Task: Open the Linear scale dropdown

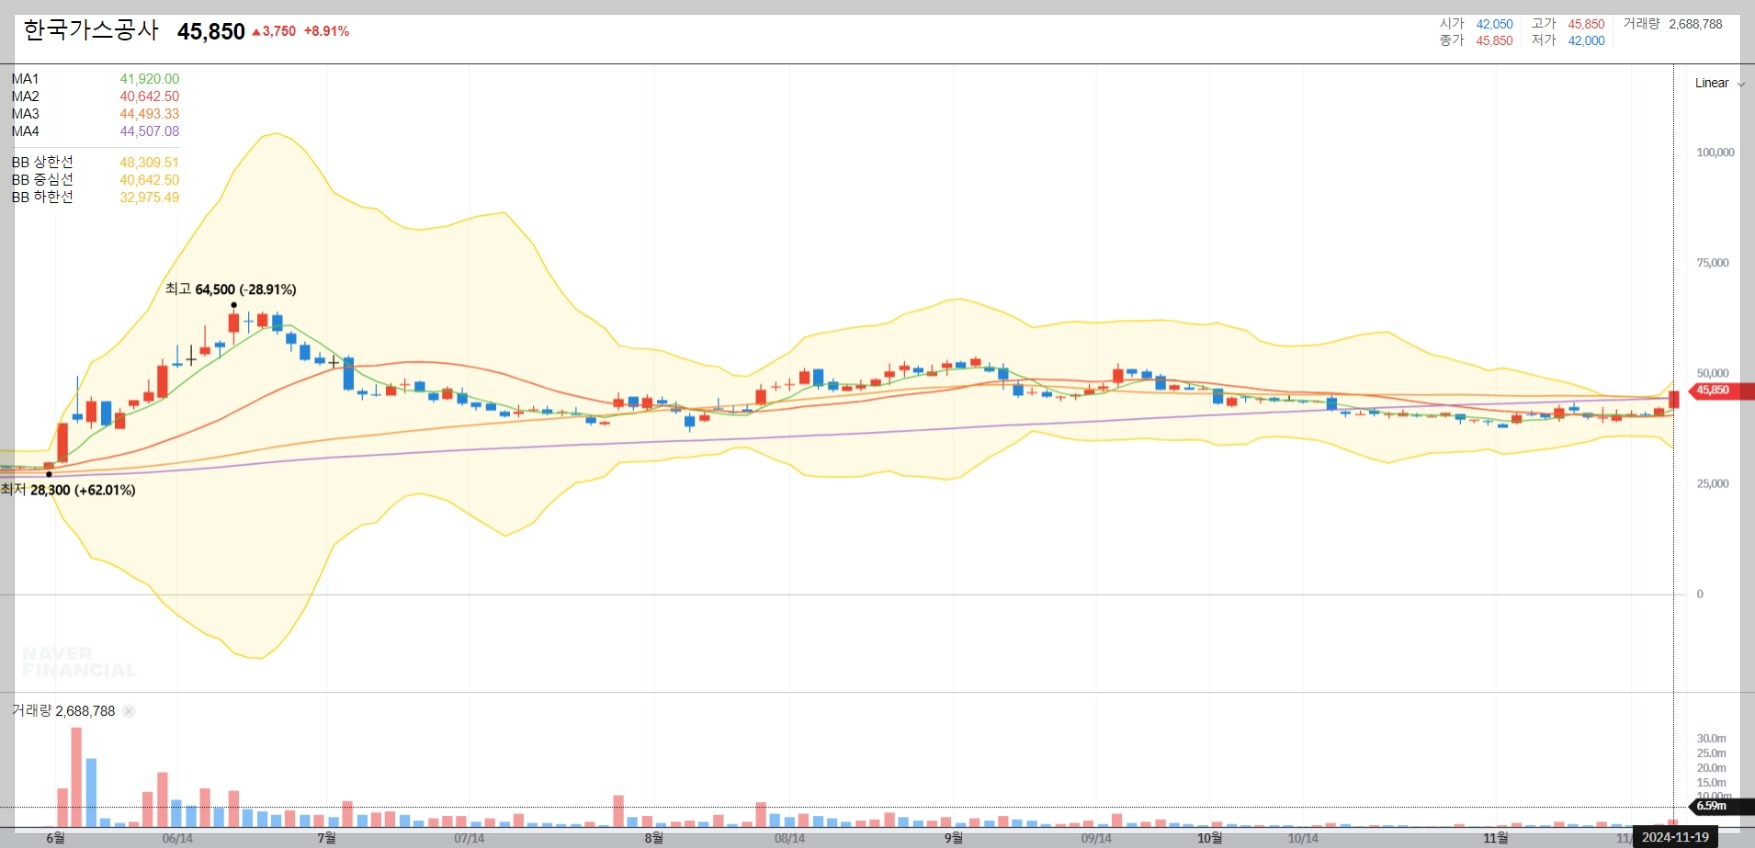Action: click(x=1719, y=83)
